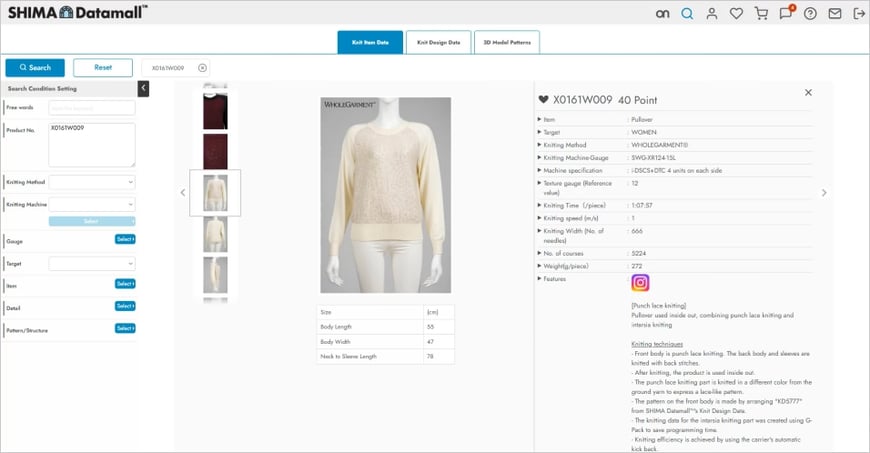Viewport: 870px width, 453px height.
Task: Toggle favorite heart next to X0161W009
Action: pos(543,100)
